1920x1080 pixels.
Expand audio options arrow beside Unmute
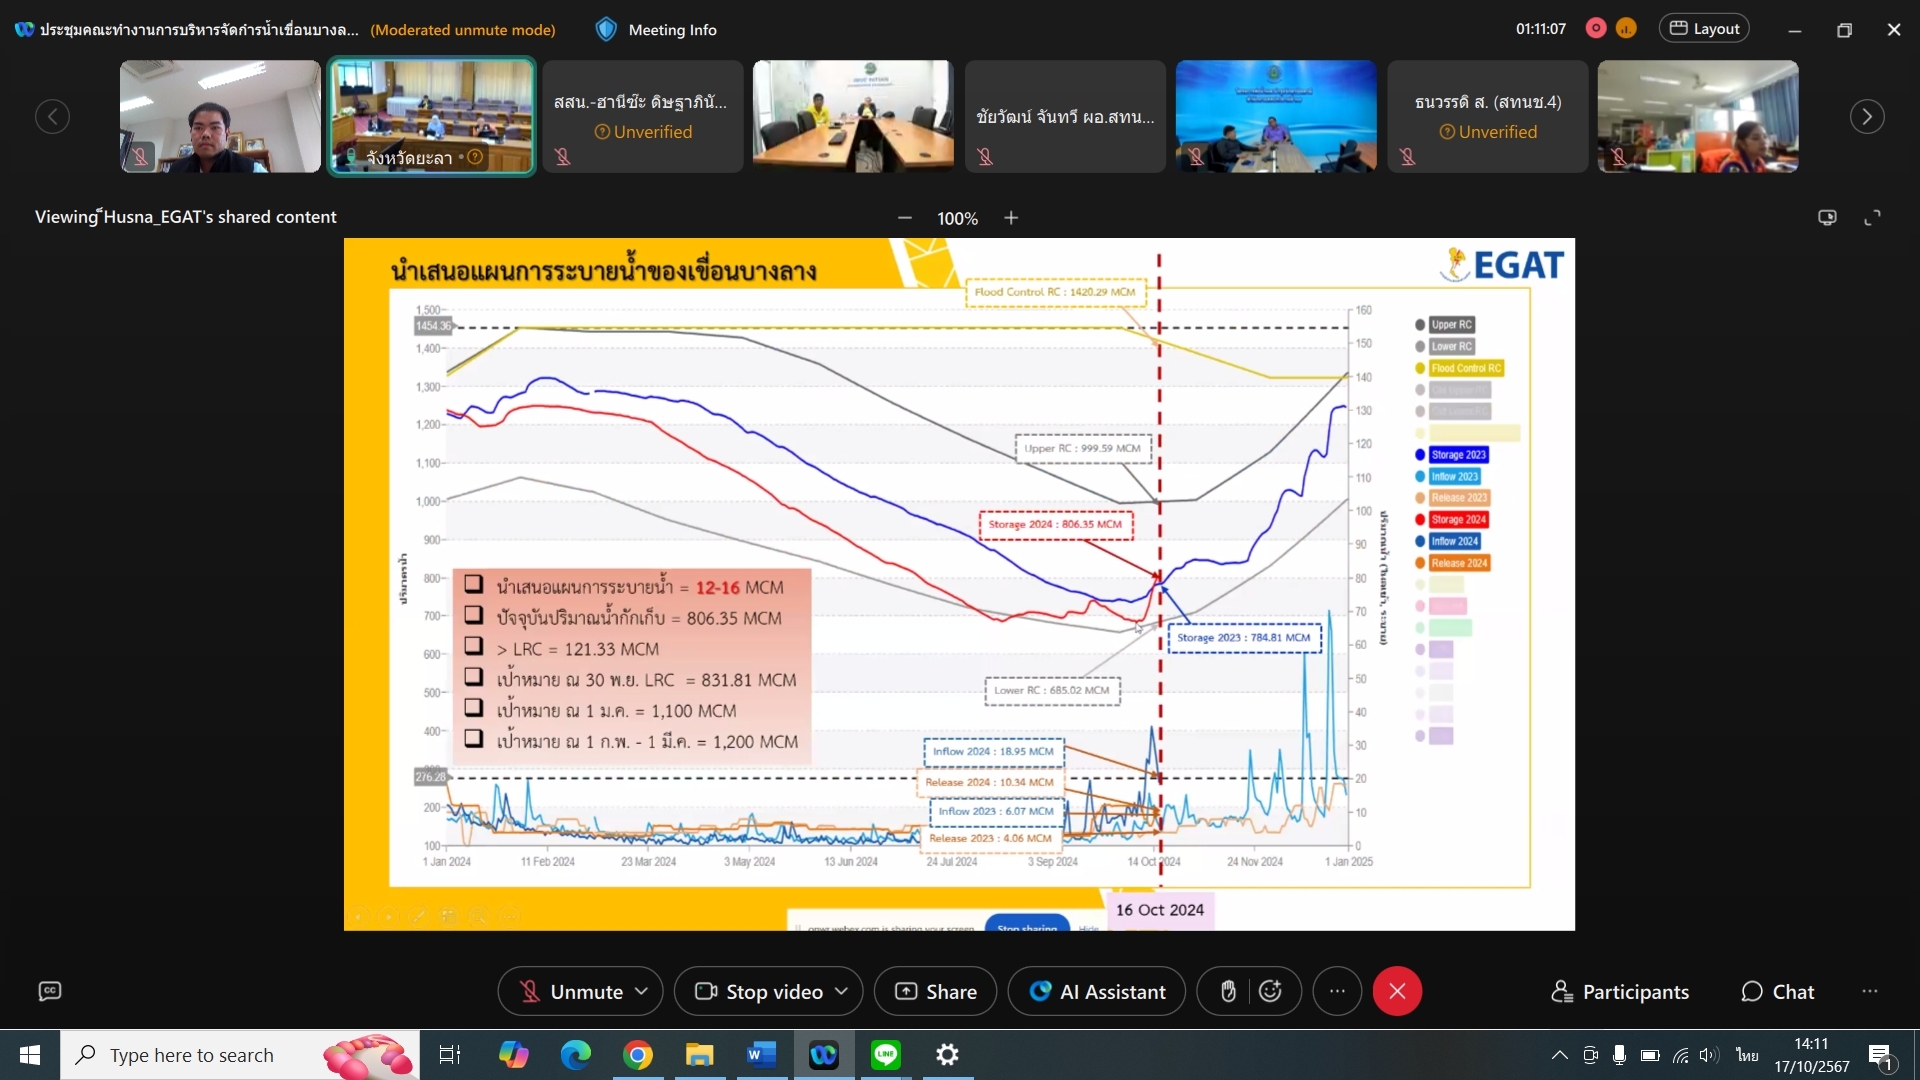pos(642,991)
